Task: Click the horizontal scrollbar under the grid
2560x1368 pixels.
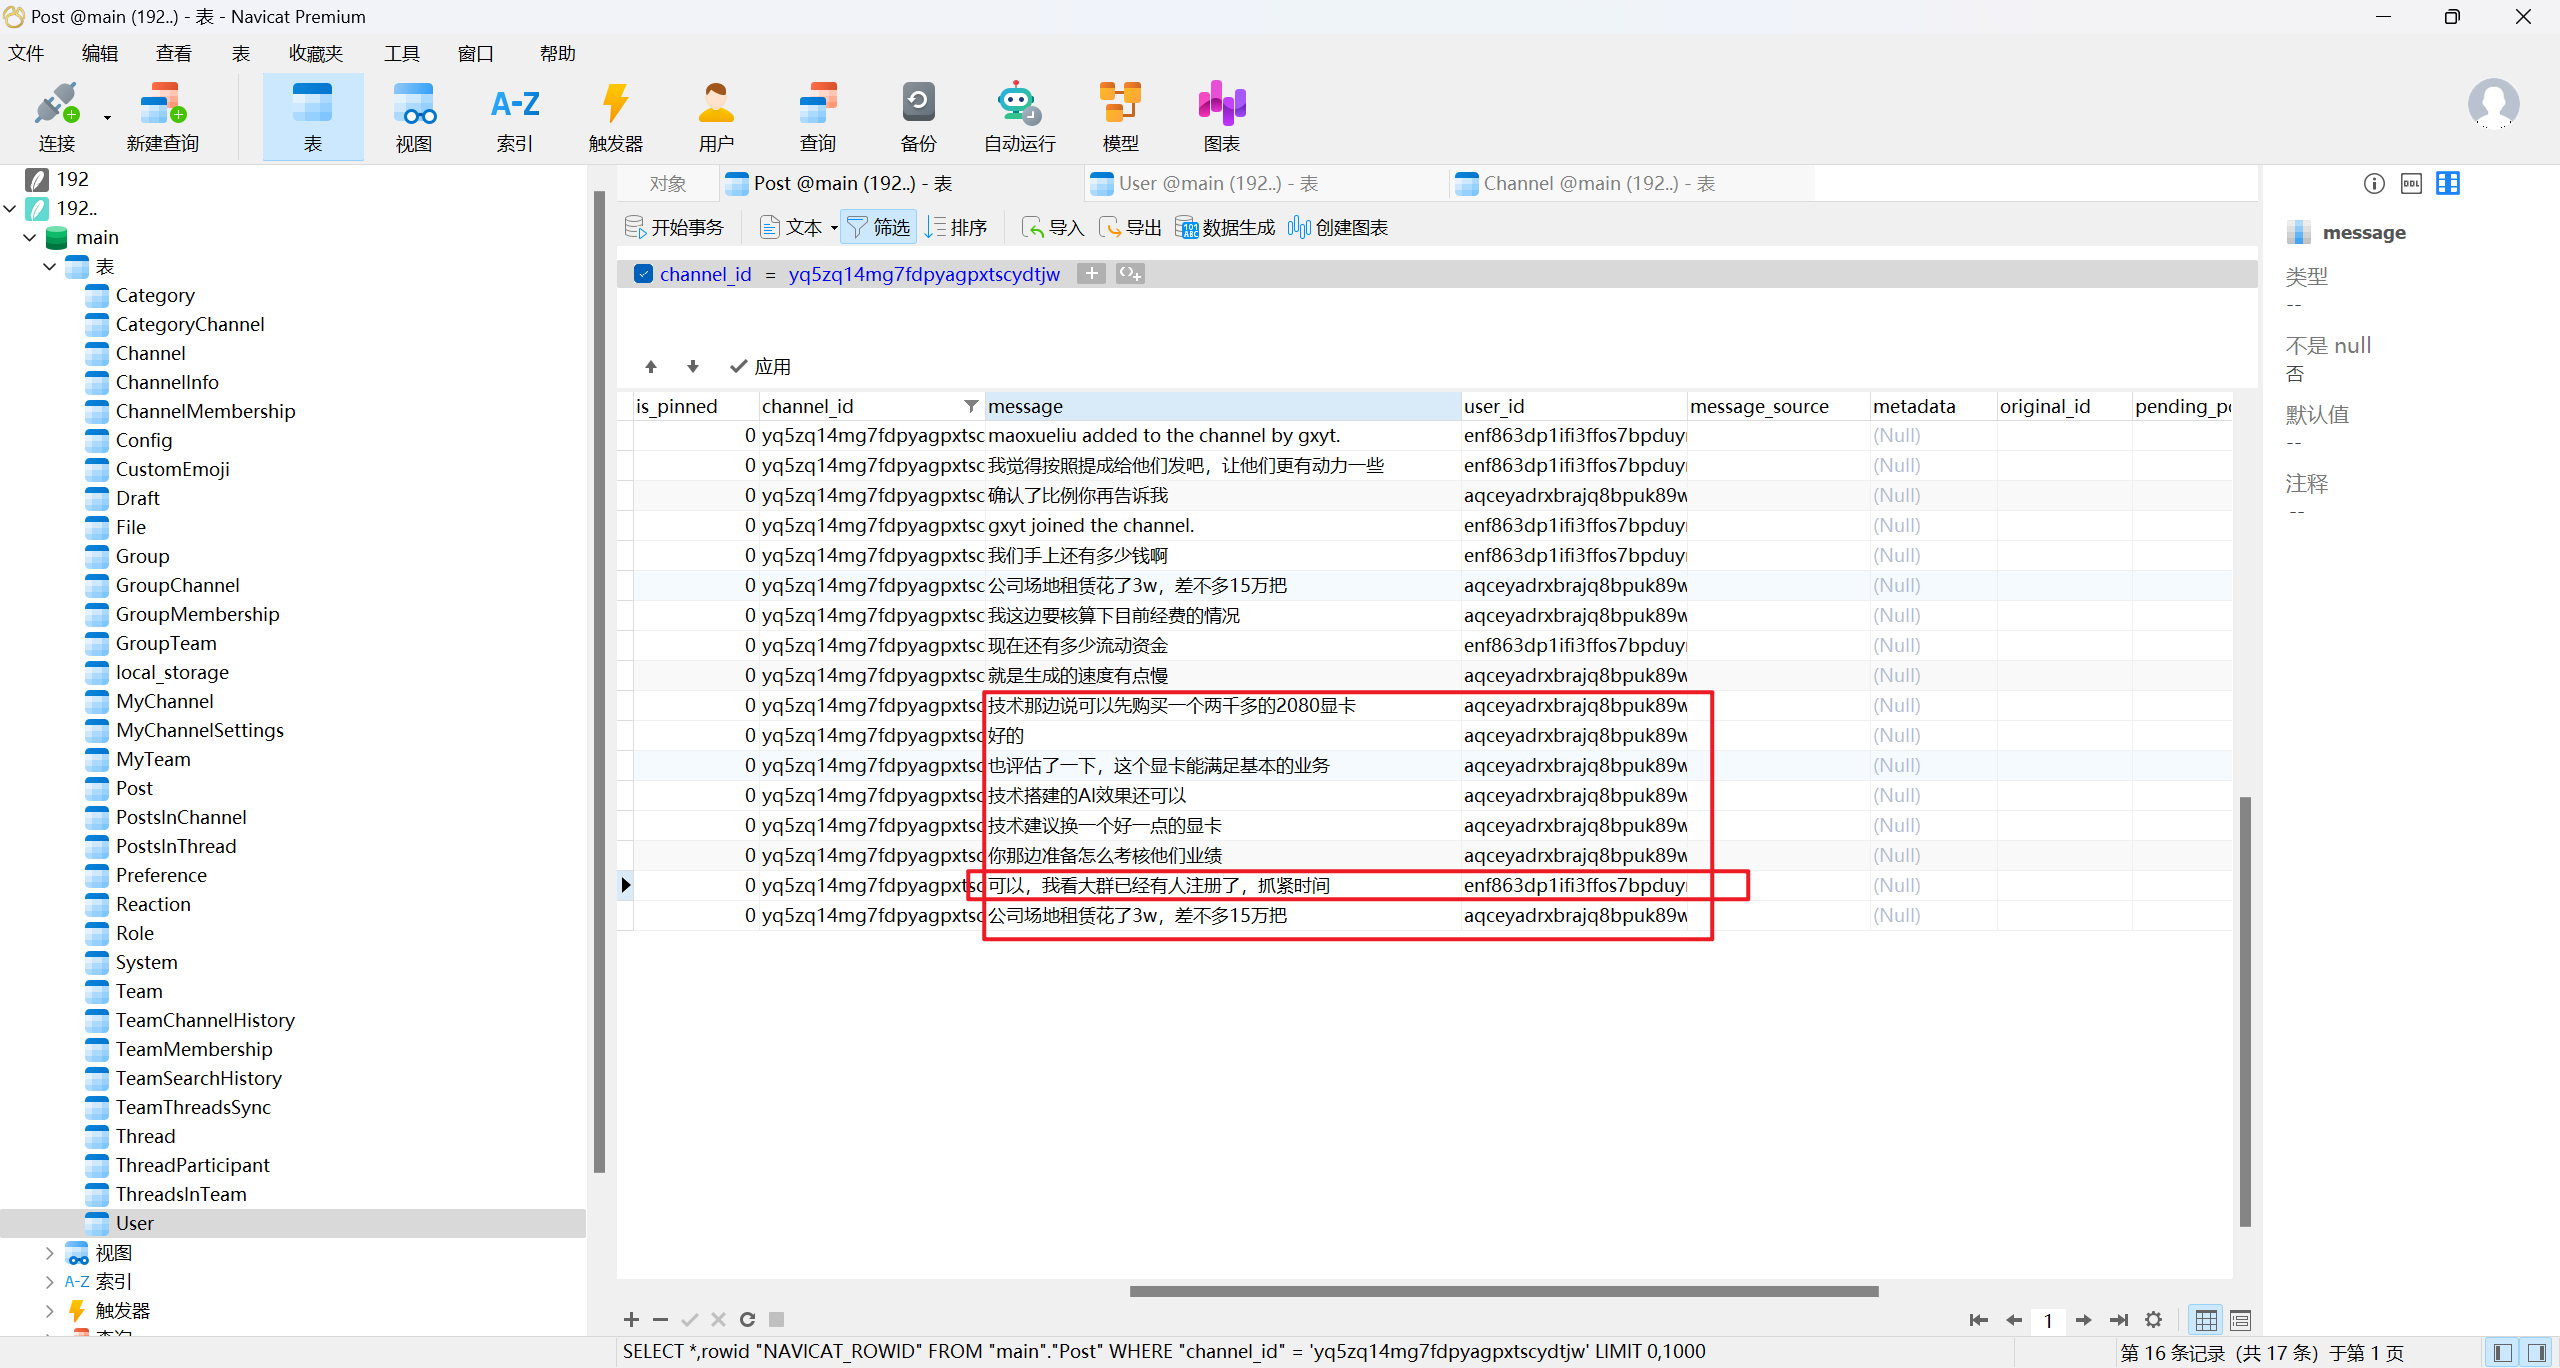Action: point(1503,1291)
